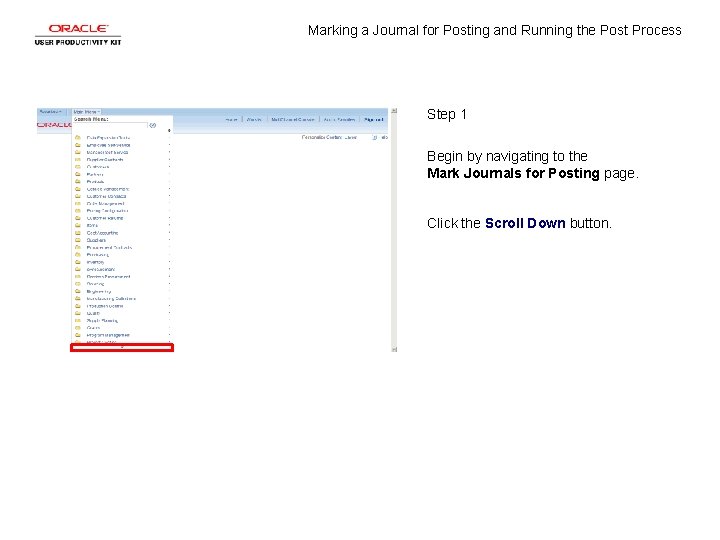
Task: Click folder icon beside Inventory
Action: click(x=78, y=262)
